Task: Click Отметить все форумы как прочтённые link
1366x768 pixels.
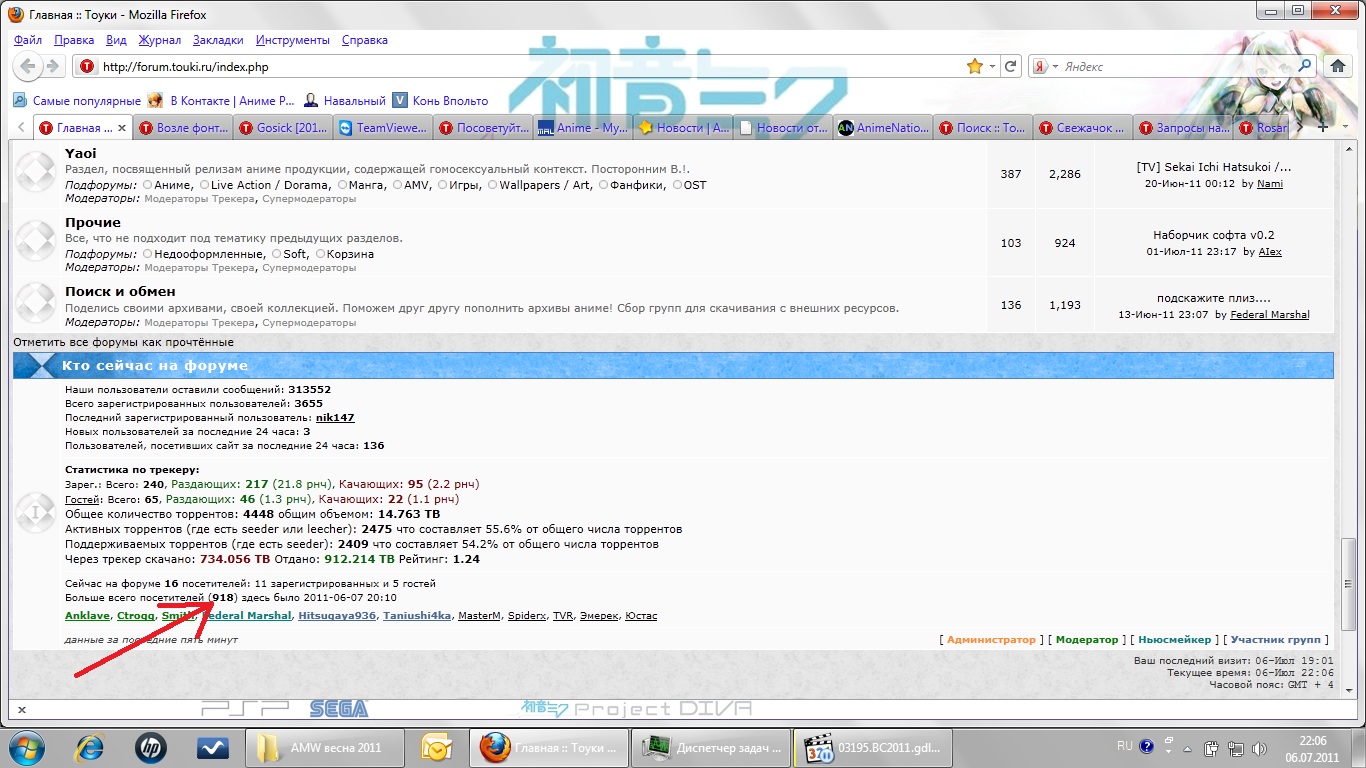Action: pyautogui.click(x=124, y=342)
